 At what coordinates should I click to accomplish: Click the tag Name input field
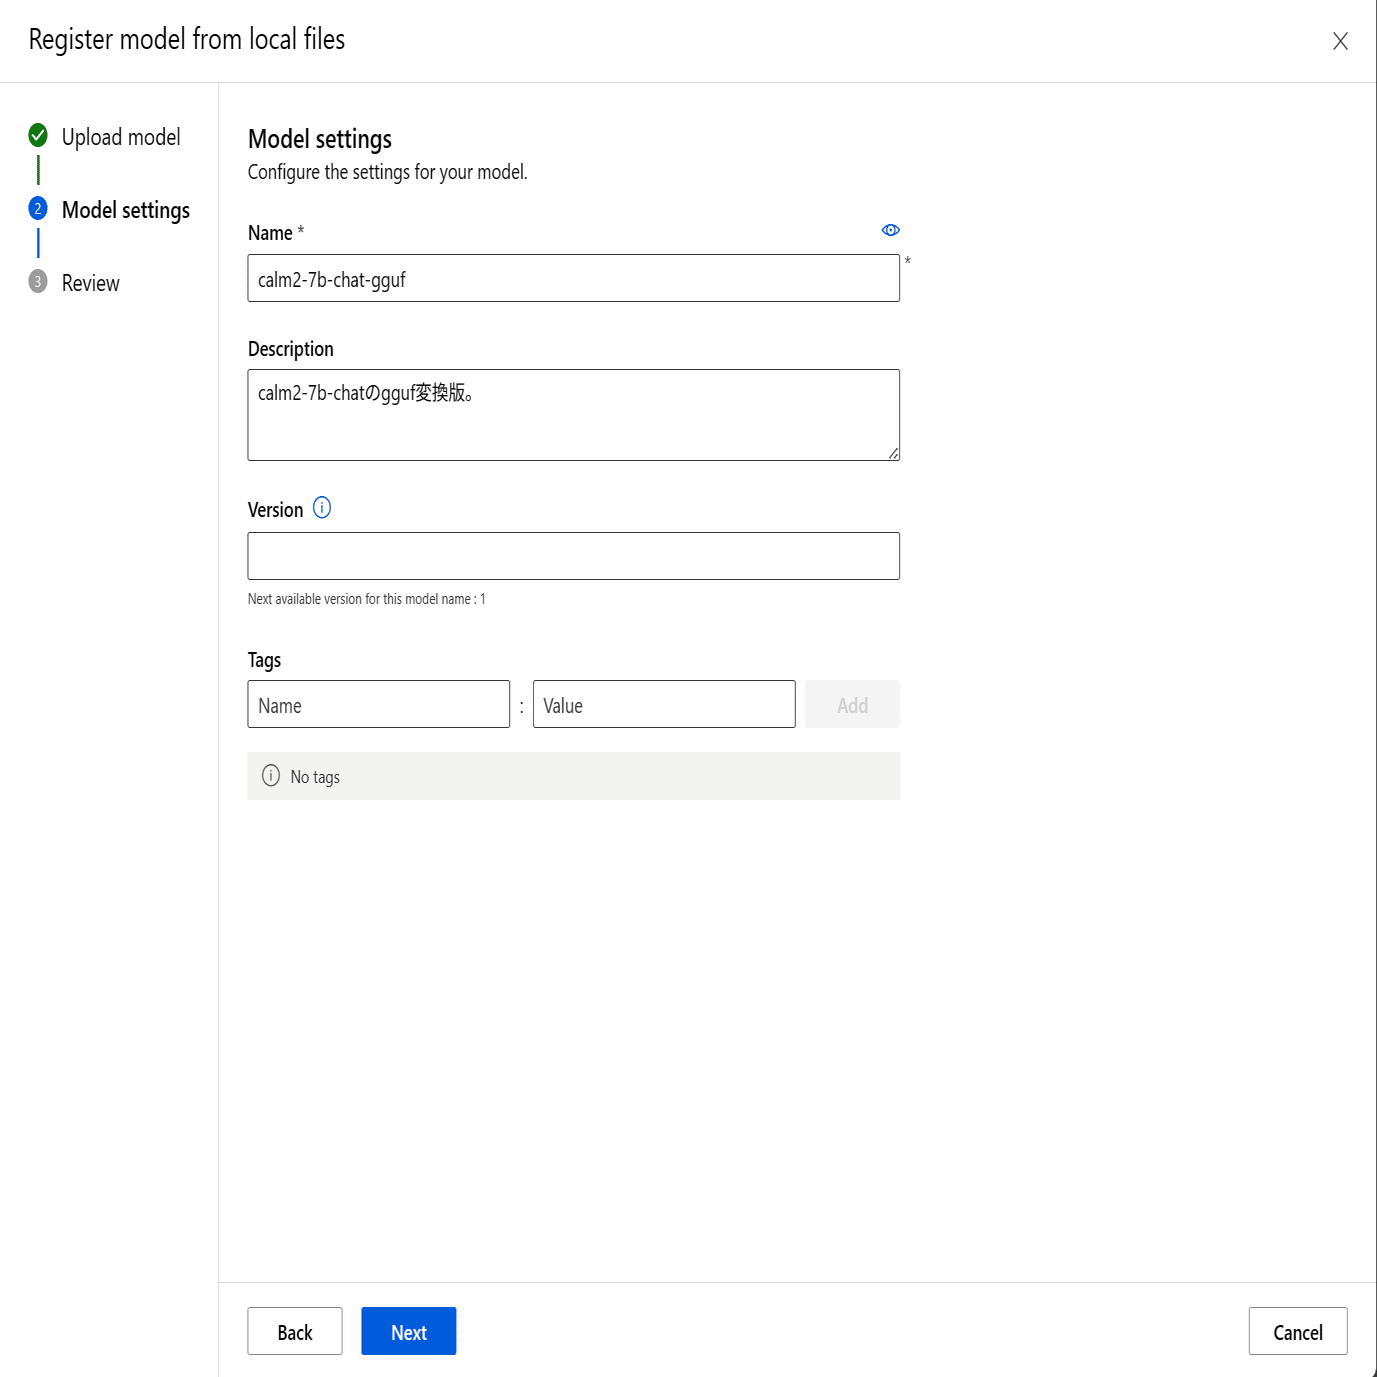click(378, 704)
